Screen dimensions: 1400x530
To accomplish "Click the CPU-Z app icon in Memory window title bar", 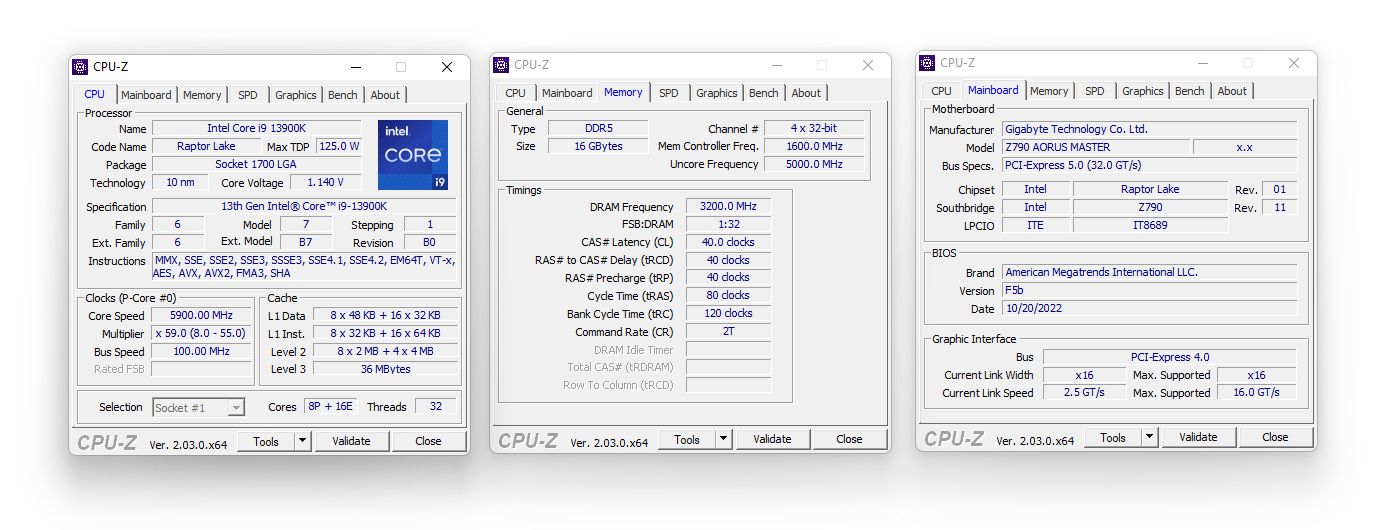I will pyautogui.click(x=502, y=65).
